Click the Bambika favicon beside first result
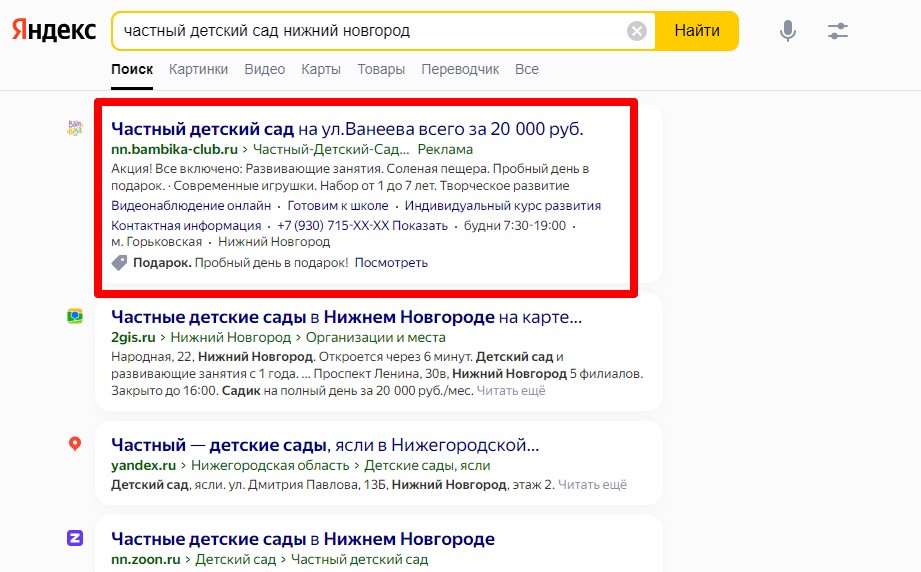The image size is (921, 572). point(75,127)
